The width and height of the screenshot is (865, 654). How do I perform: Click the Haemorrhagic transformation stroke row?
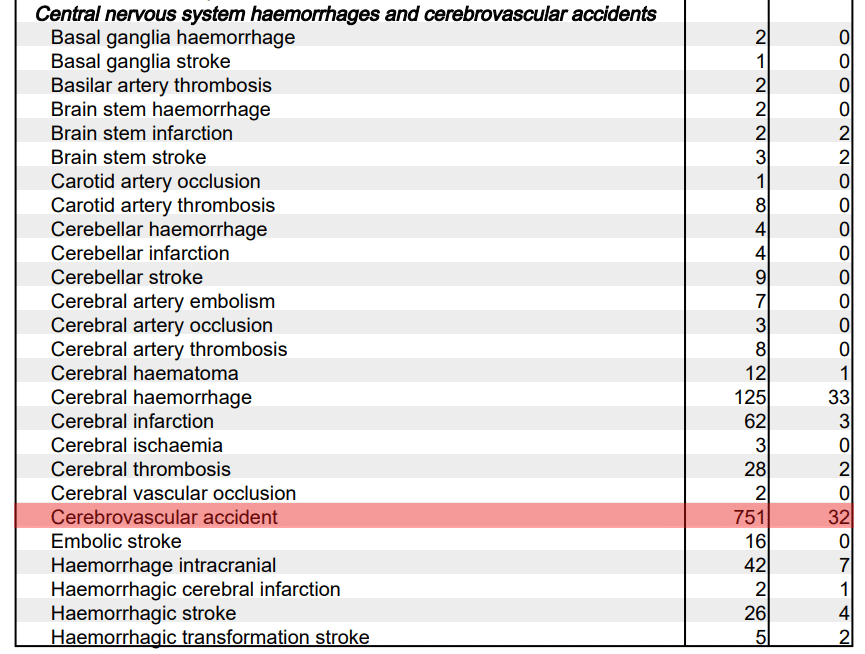[434, 636]
